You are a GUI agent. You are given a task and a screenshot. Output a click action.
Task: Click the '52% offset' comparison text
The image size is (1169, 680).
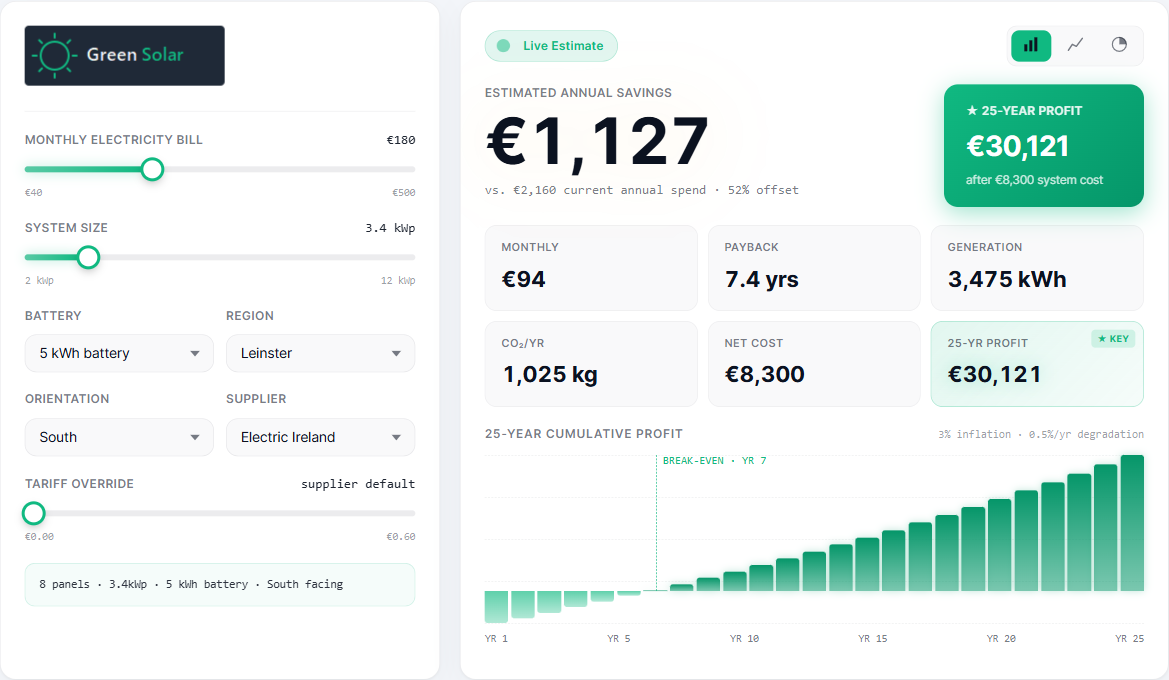[x=763, y=190]
